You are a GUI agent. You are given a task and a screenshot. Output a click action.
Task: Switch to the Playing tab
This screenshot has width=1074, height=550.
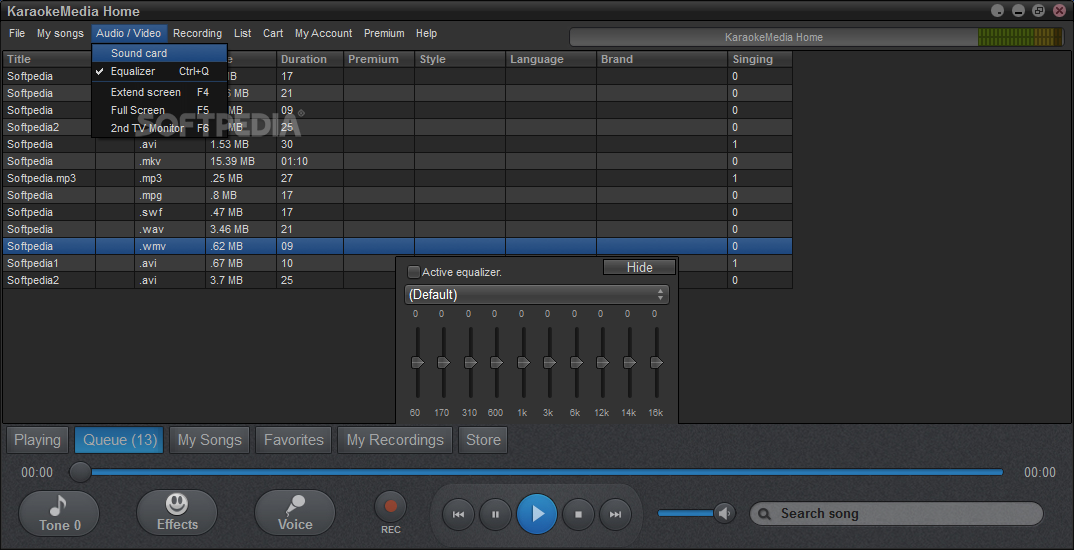(x=38, y=440)
